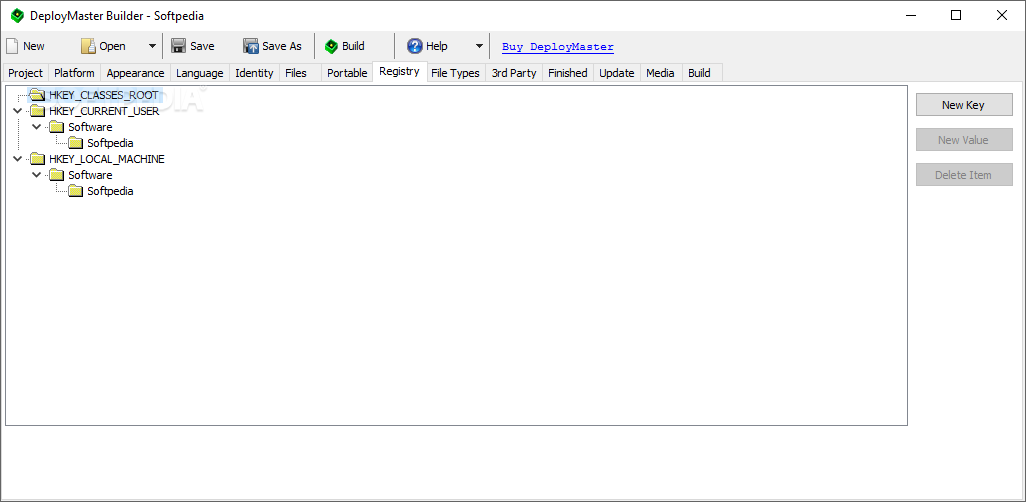The width and height of the screenshot is (1026, 502).
Task: Collapse Software under HKEY_CURRENT_USER
Action: tap(37, 126)
